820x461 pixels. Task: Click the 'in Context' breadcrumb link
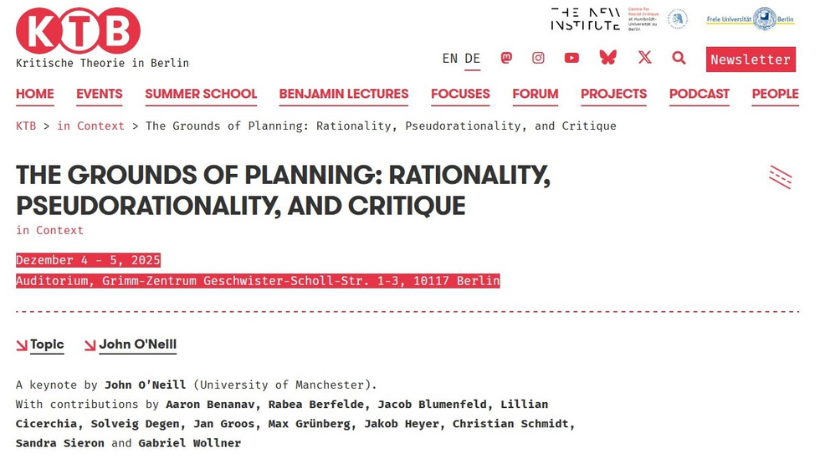pos(91,126)
